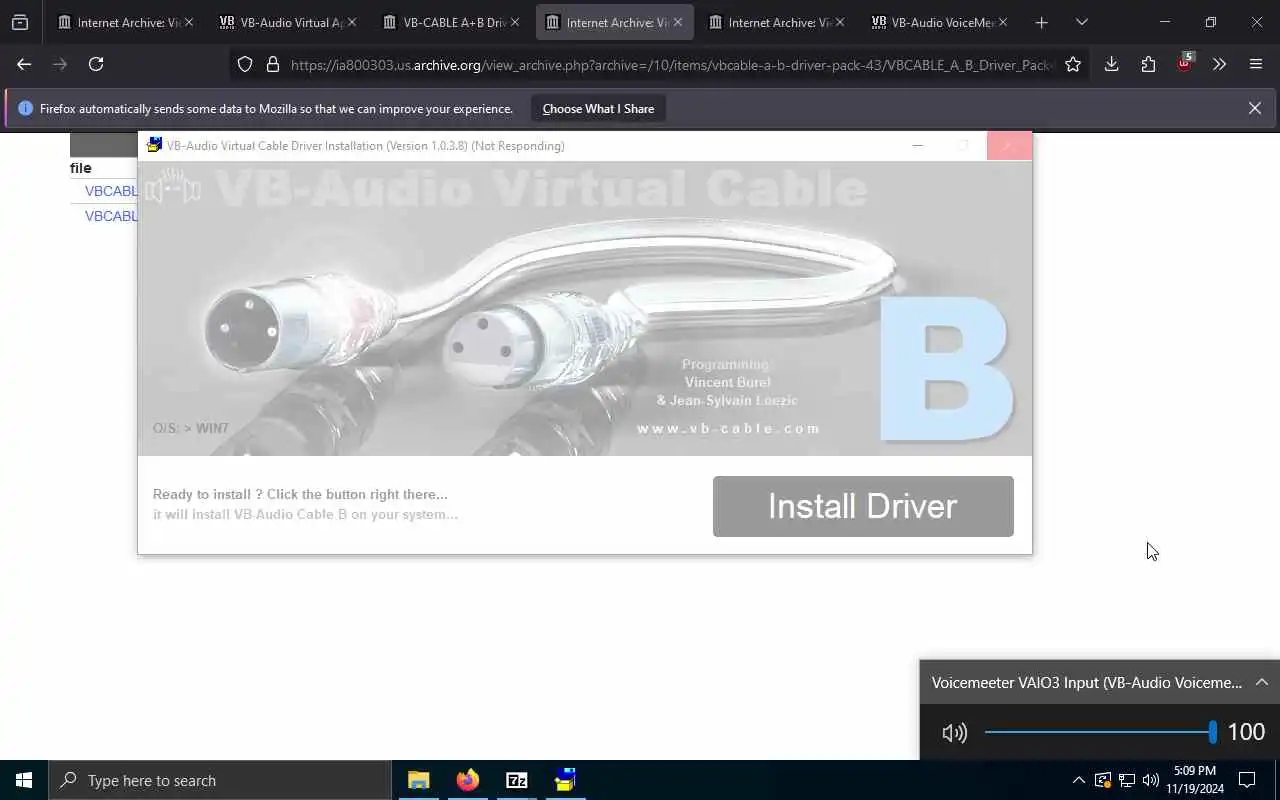
Task: Dismiss the Firefox data notification bar
Action: 1254,108
